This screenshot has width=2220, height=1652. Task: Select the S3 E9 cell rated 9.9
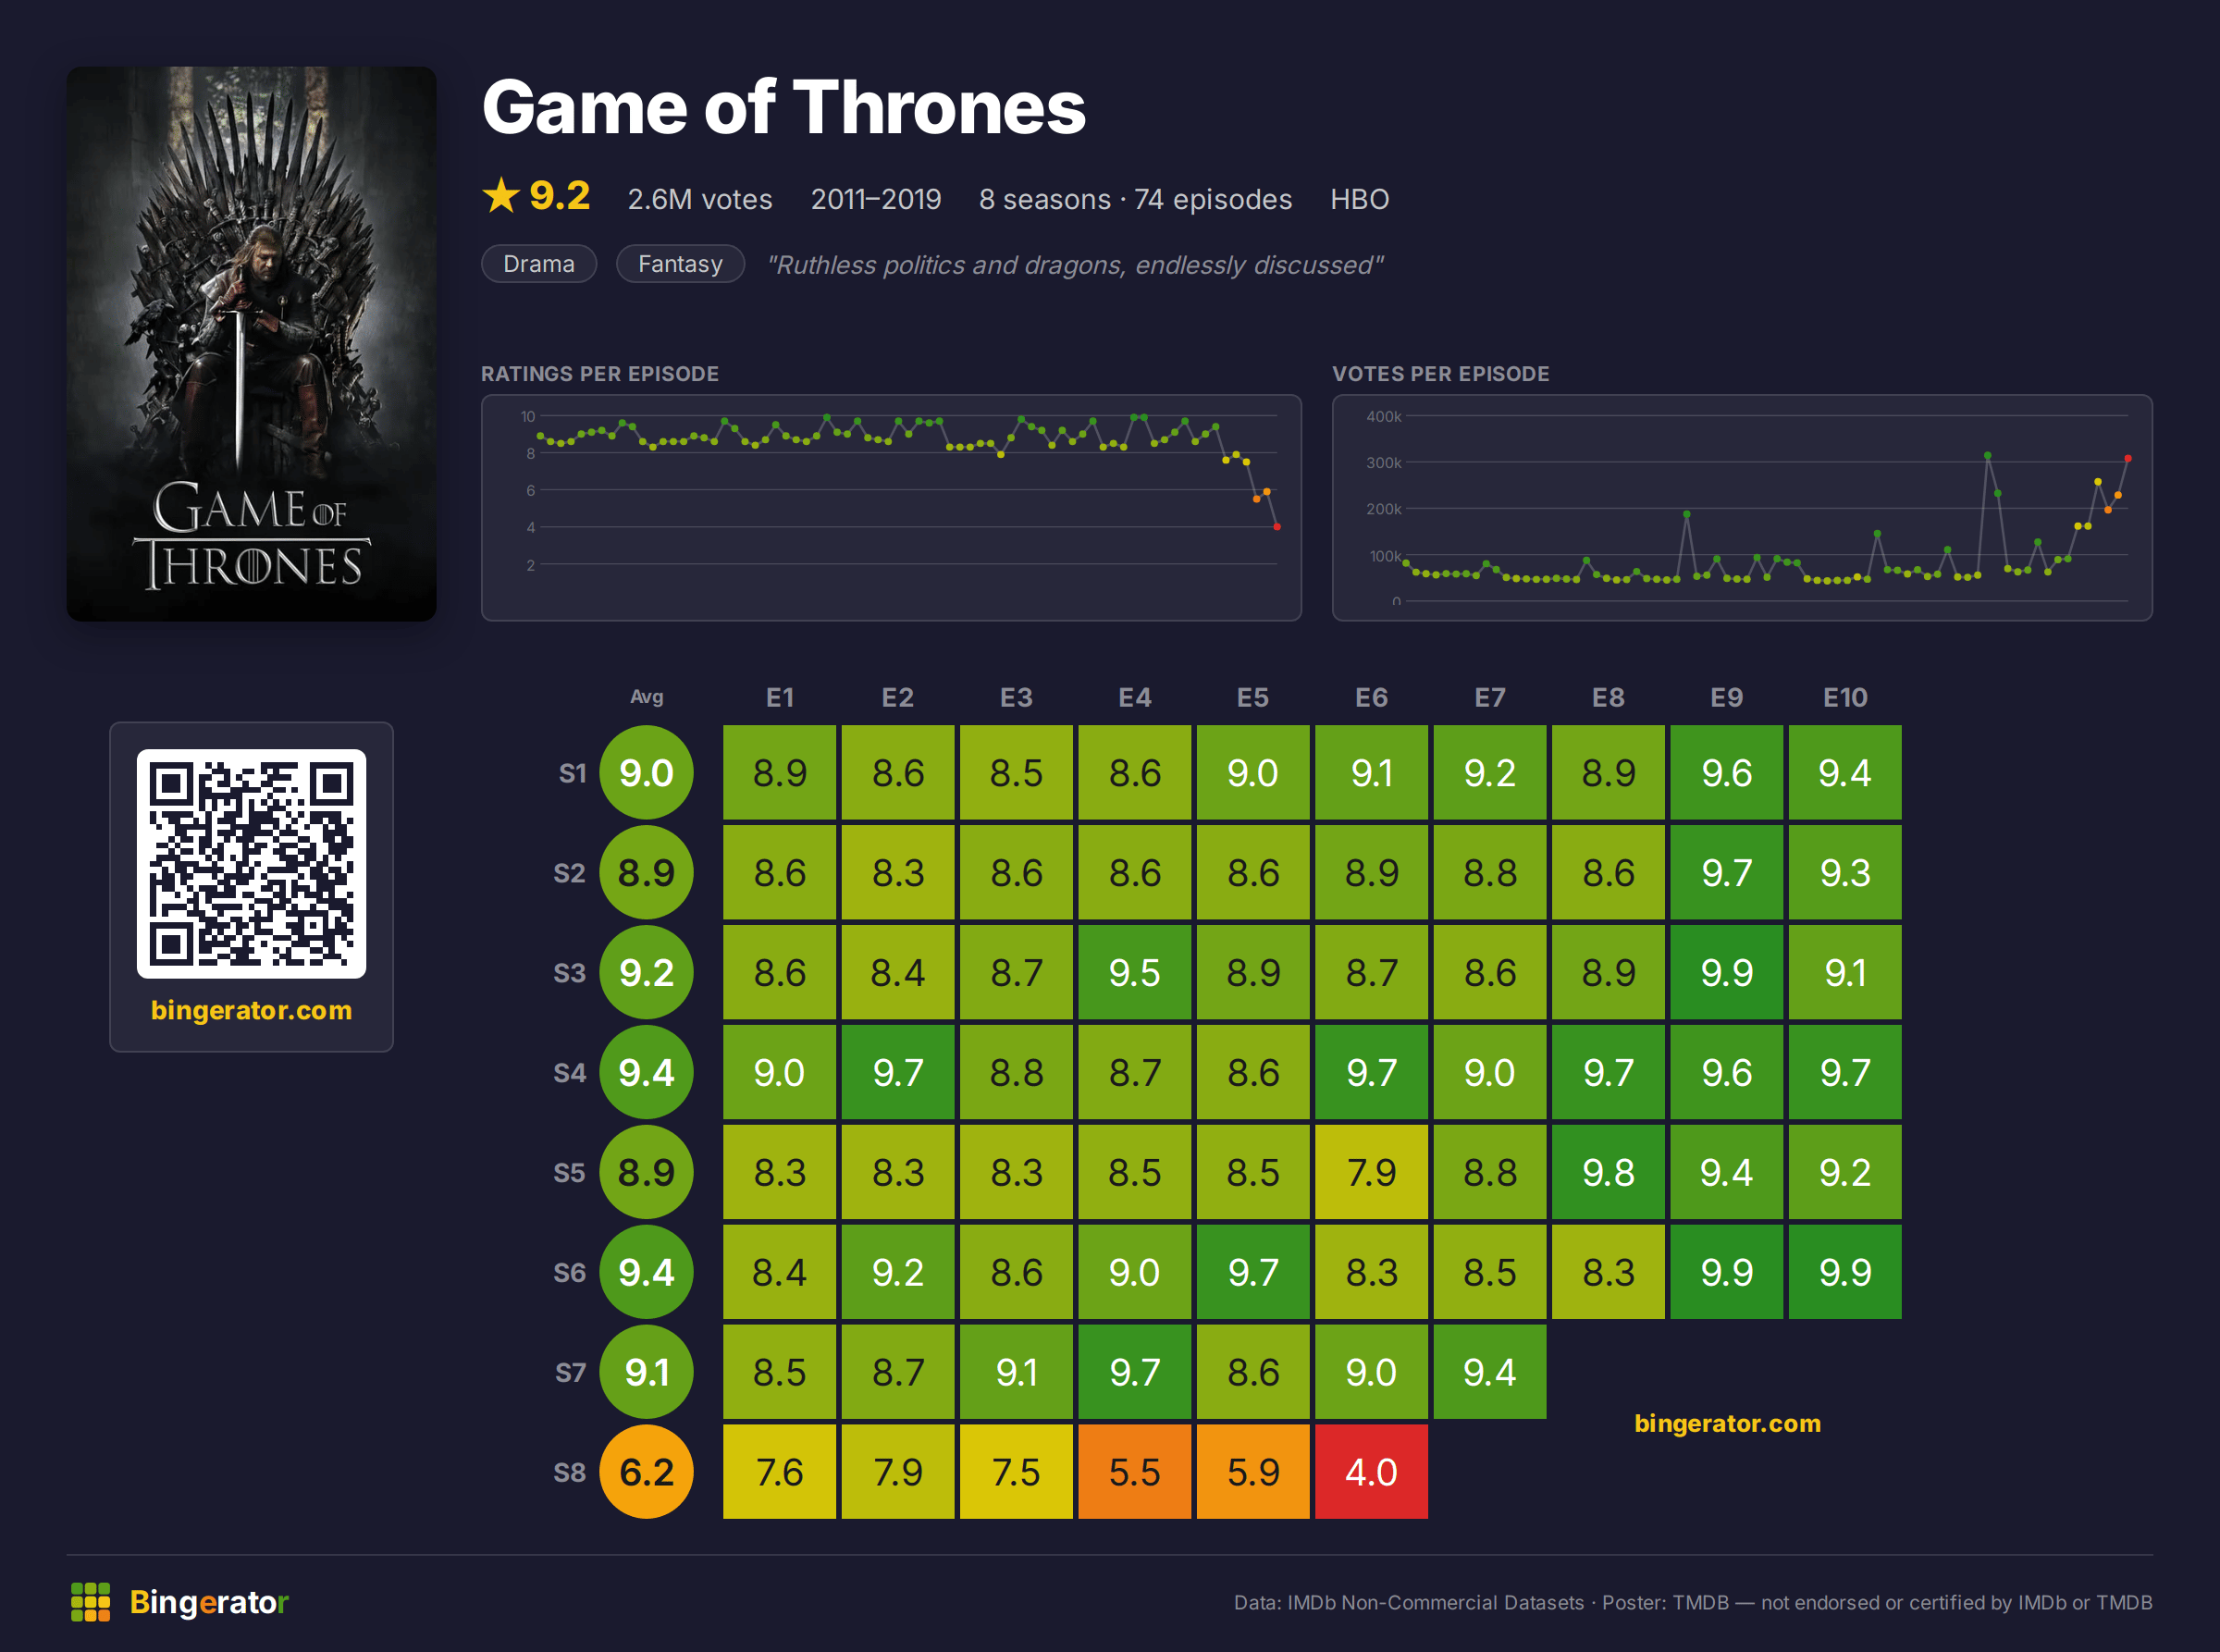click(1727, 972)
